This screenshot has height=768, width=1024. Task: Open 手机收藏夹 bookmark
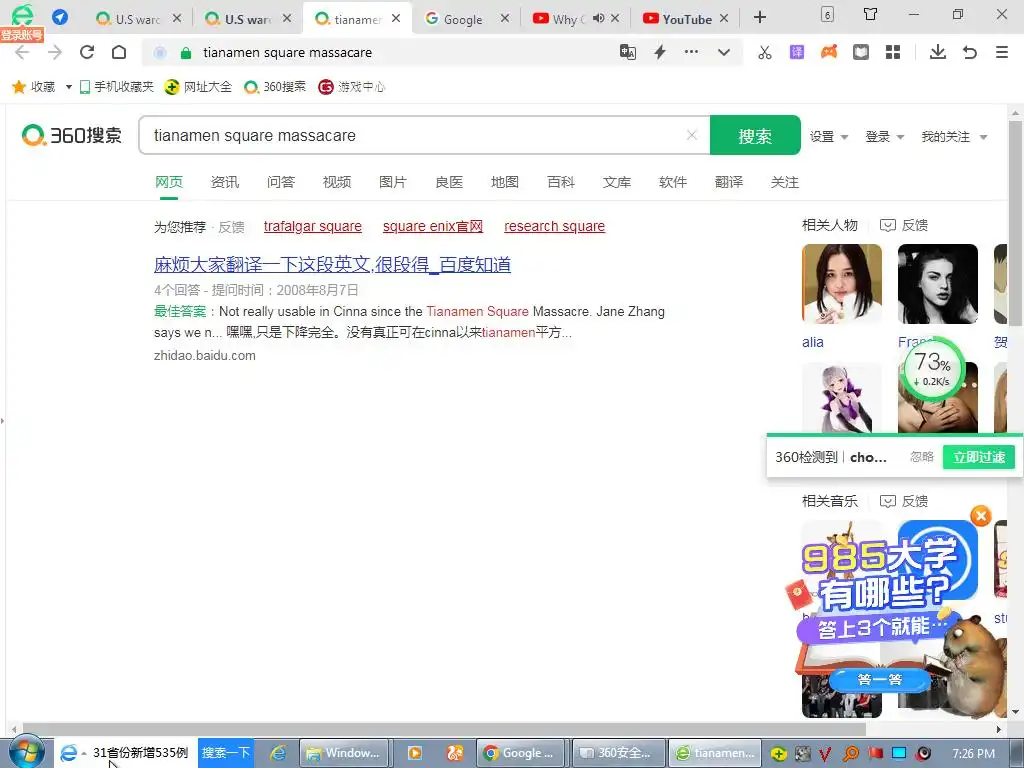(116, 87)
